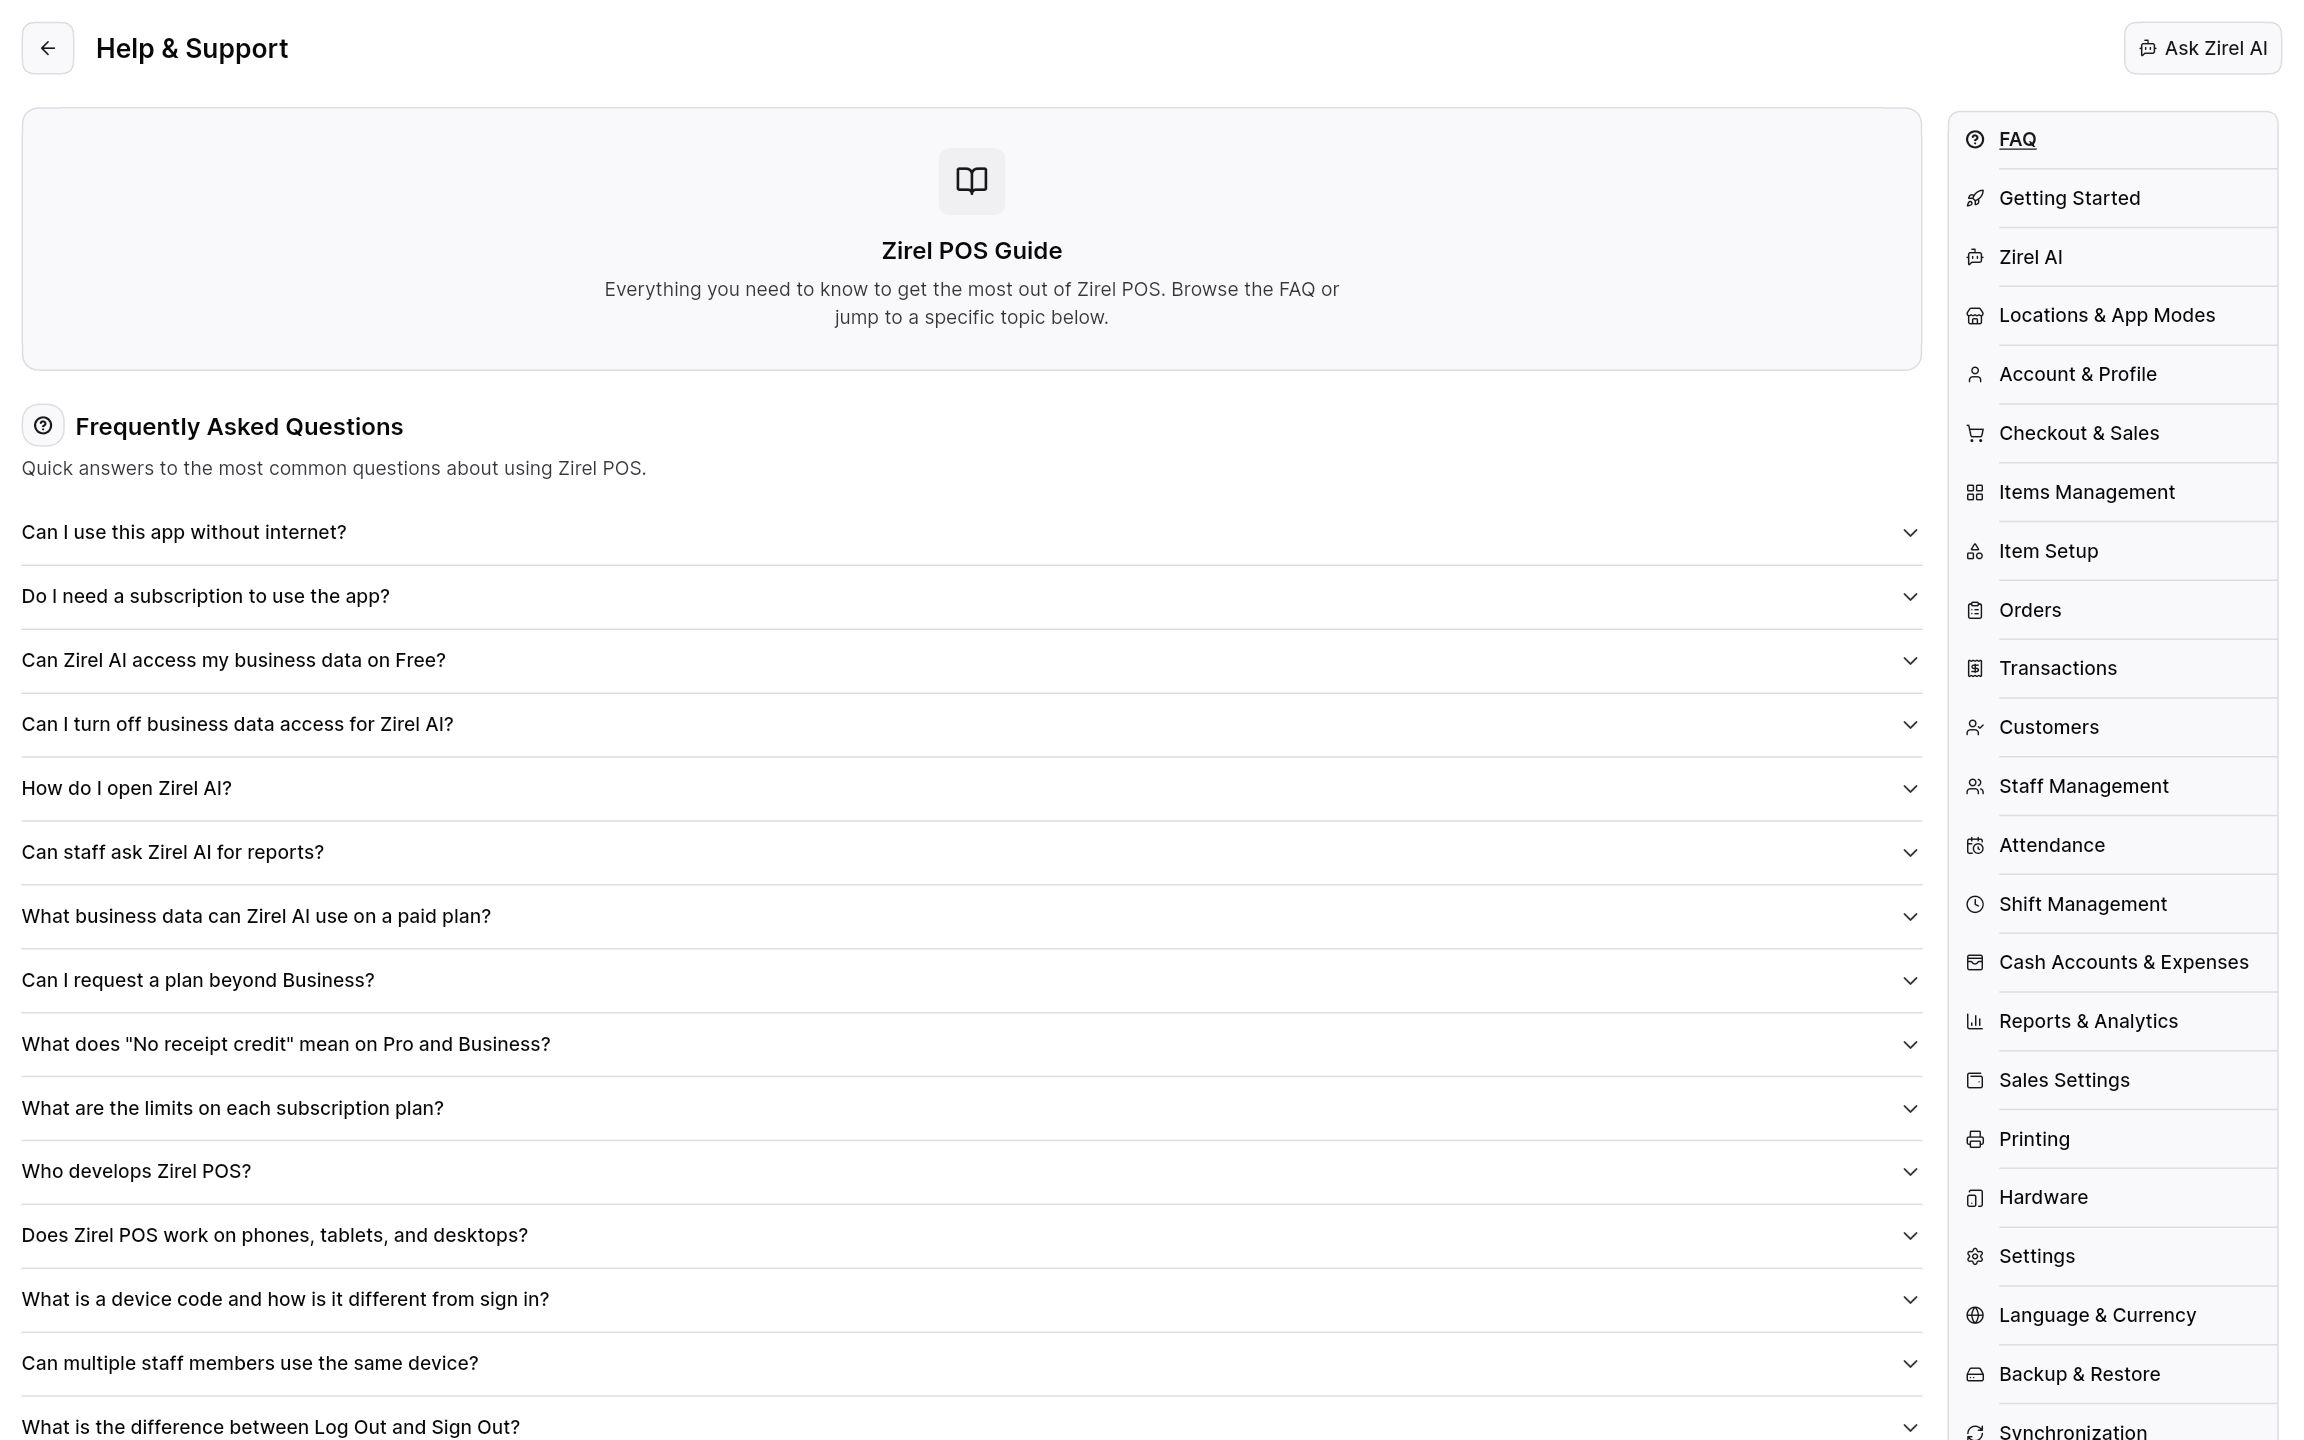This screenshot has width=2304, height=1440.
Task: Click the Checkout & Sales cart icon
Action: click(x=1974, y=434)
